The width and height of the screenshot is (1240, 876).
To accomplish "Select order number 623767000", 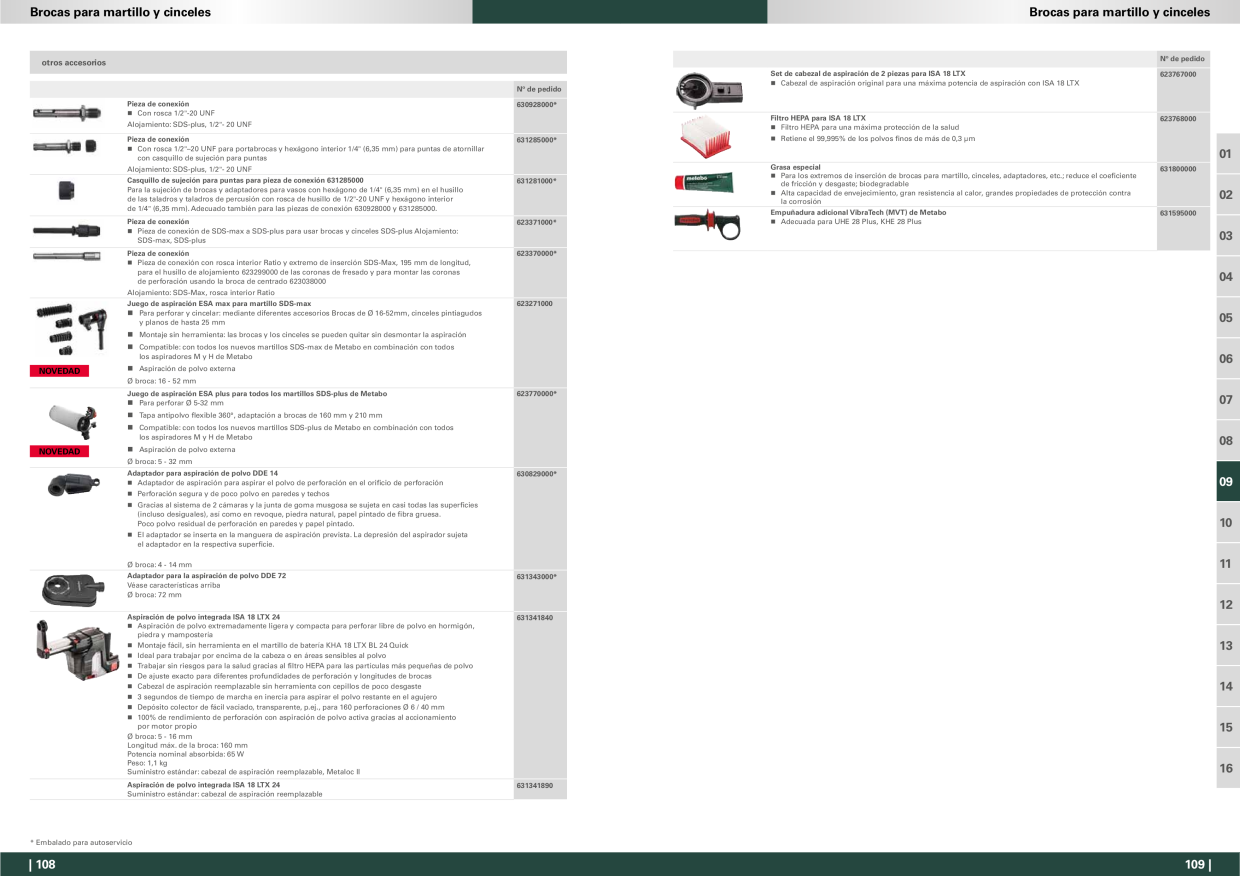I will coord(1178,74).
